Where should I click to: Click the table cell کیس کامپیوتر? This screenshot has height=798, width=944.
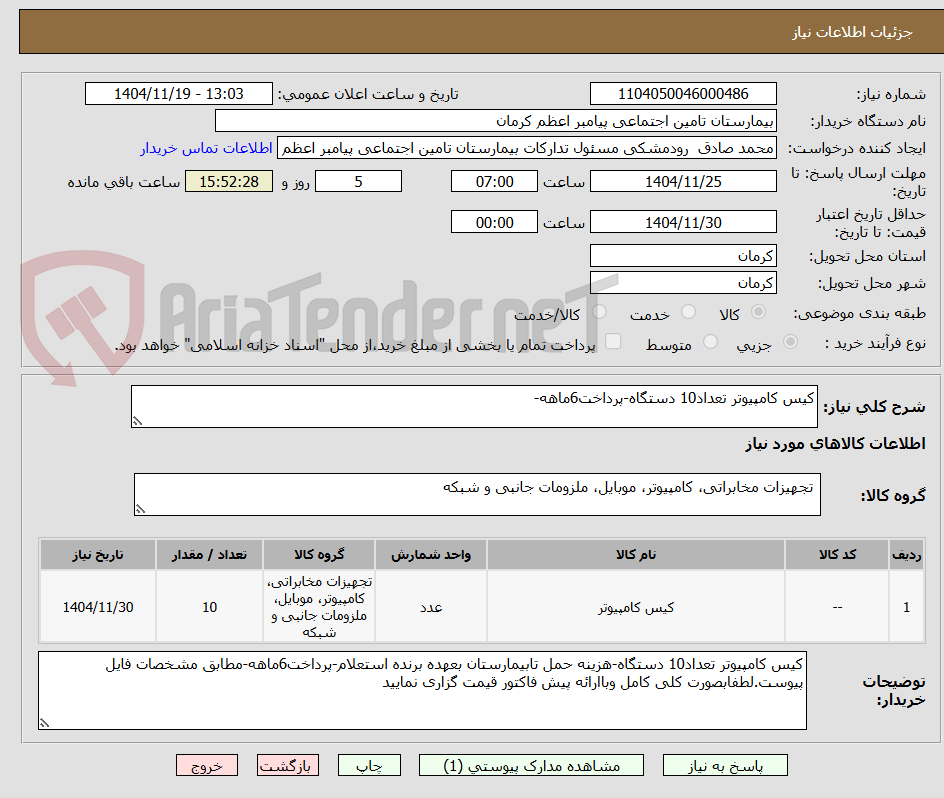coord(636,607)
